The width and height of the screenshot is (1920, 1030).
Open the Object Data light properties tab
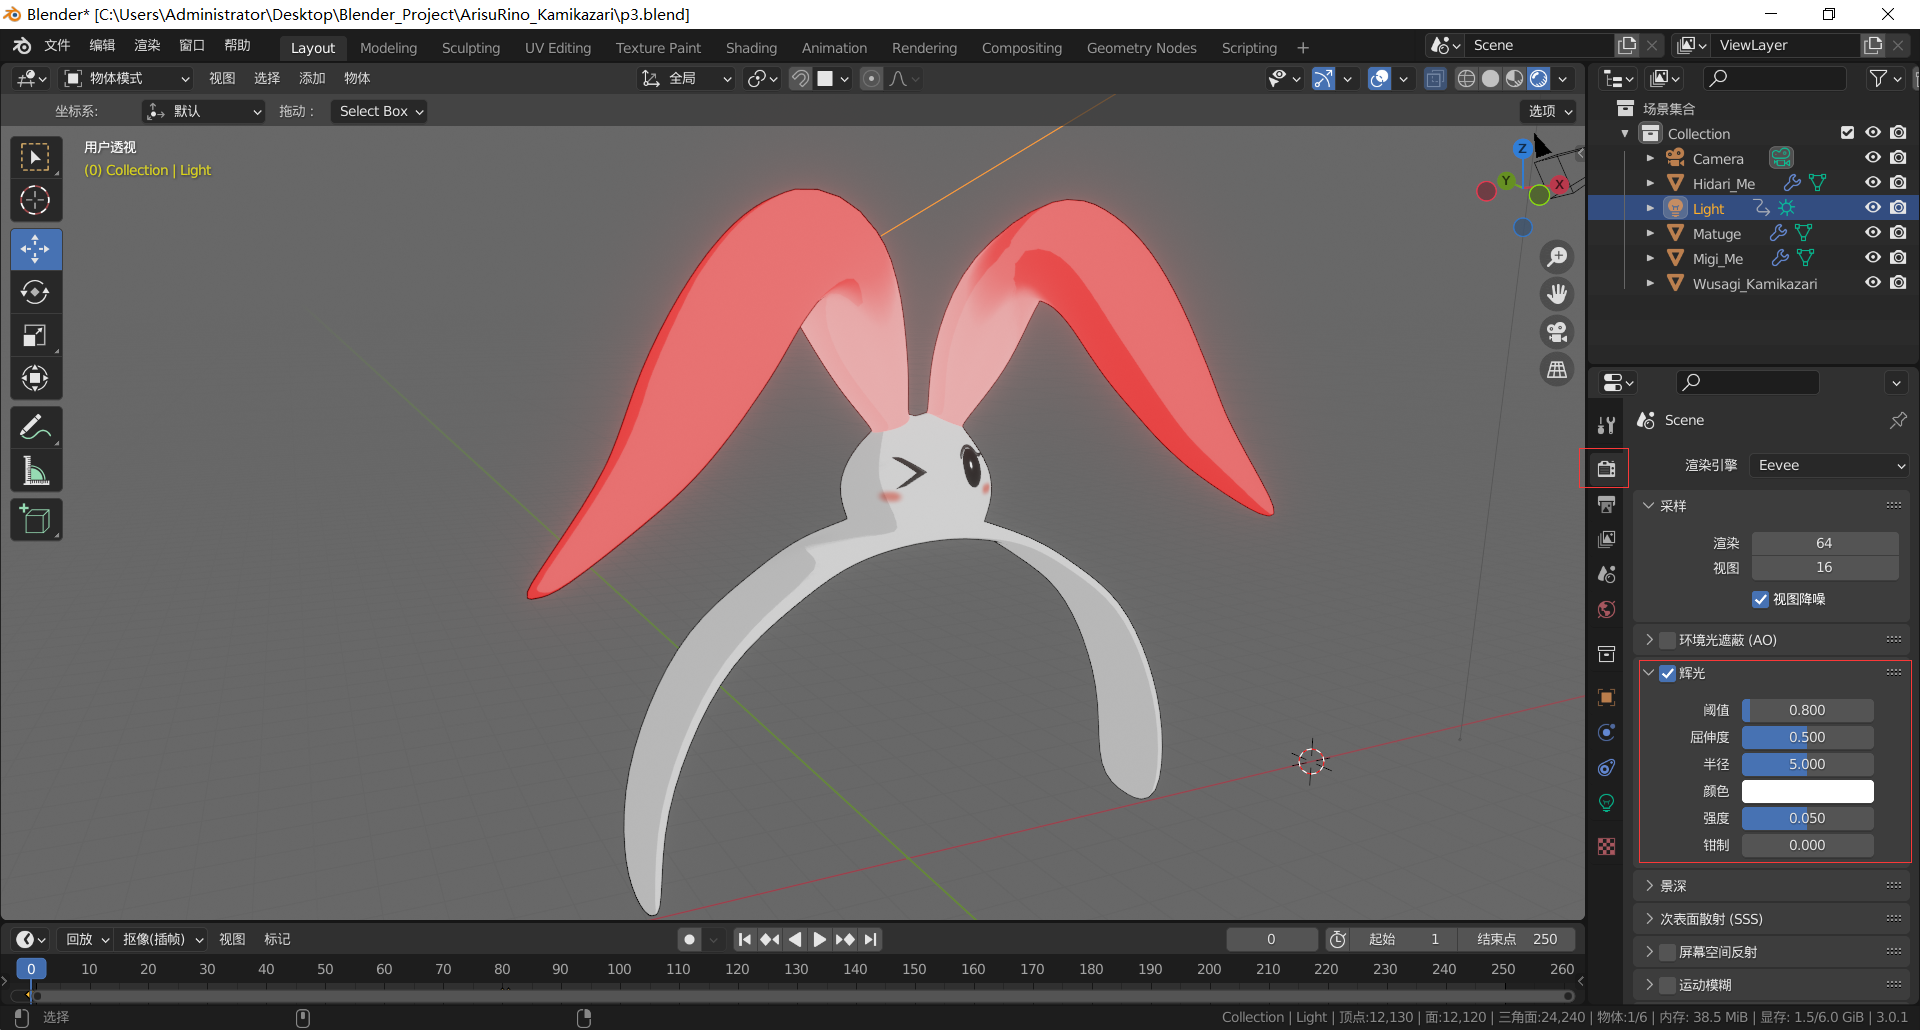click(1607, 802)
